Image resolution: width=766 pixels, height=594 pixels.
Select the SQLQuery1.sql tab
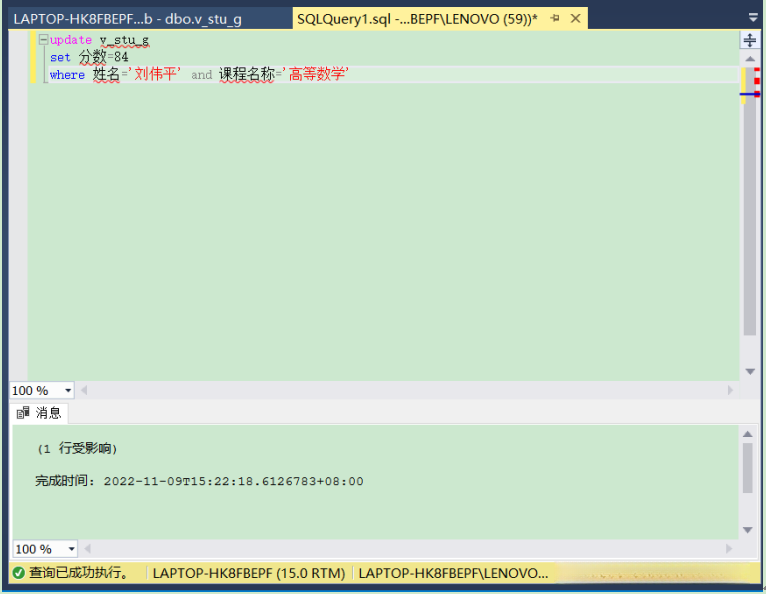tap(417, 19)
